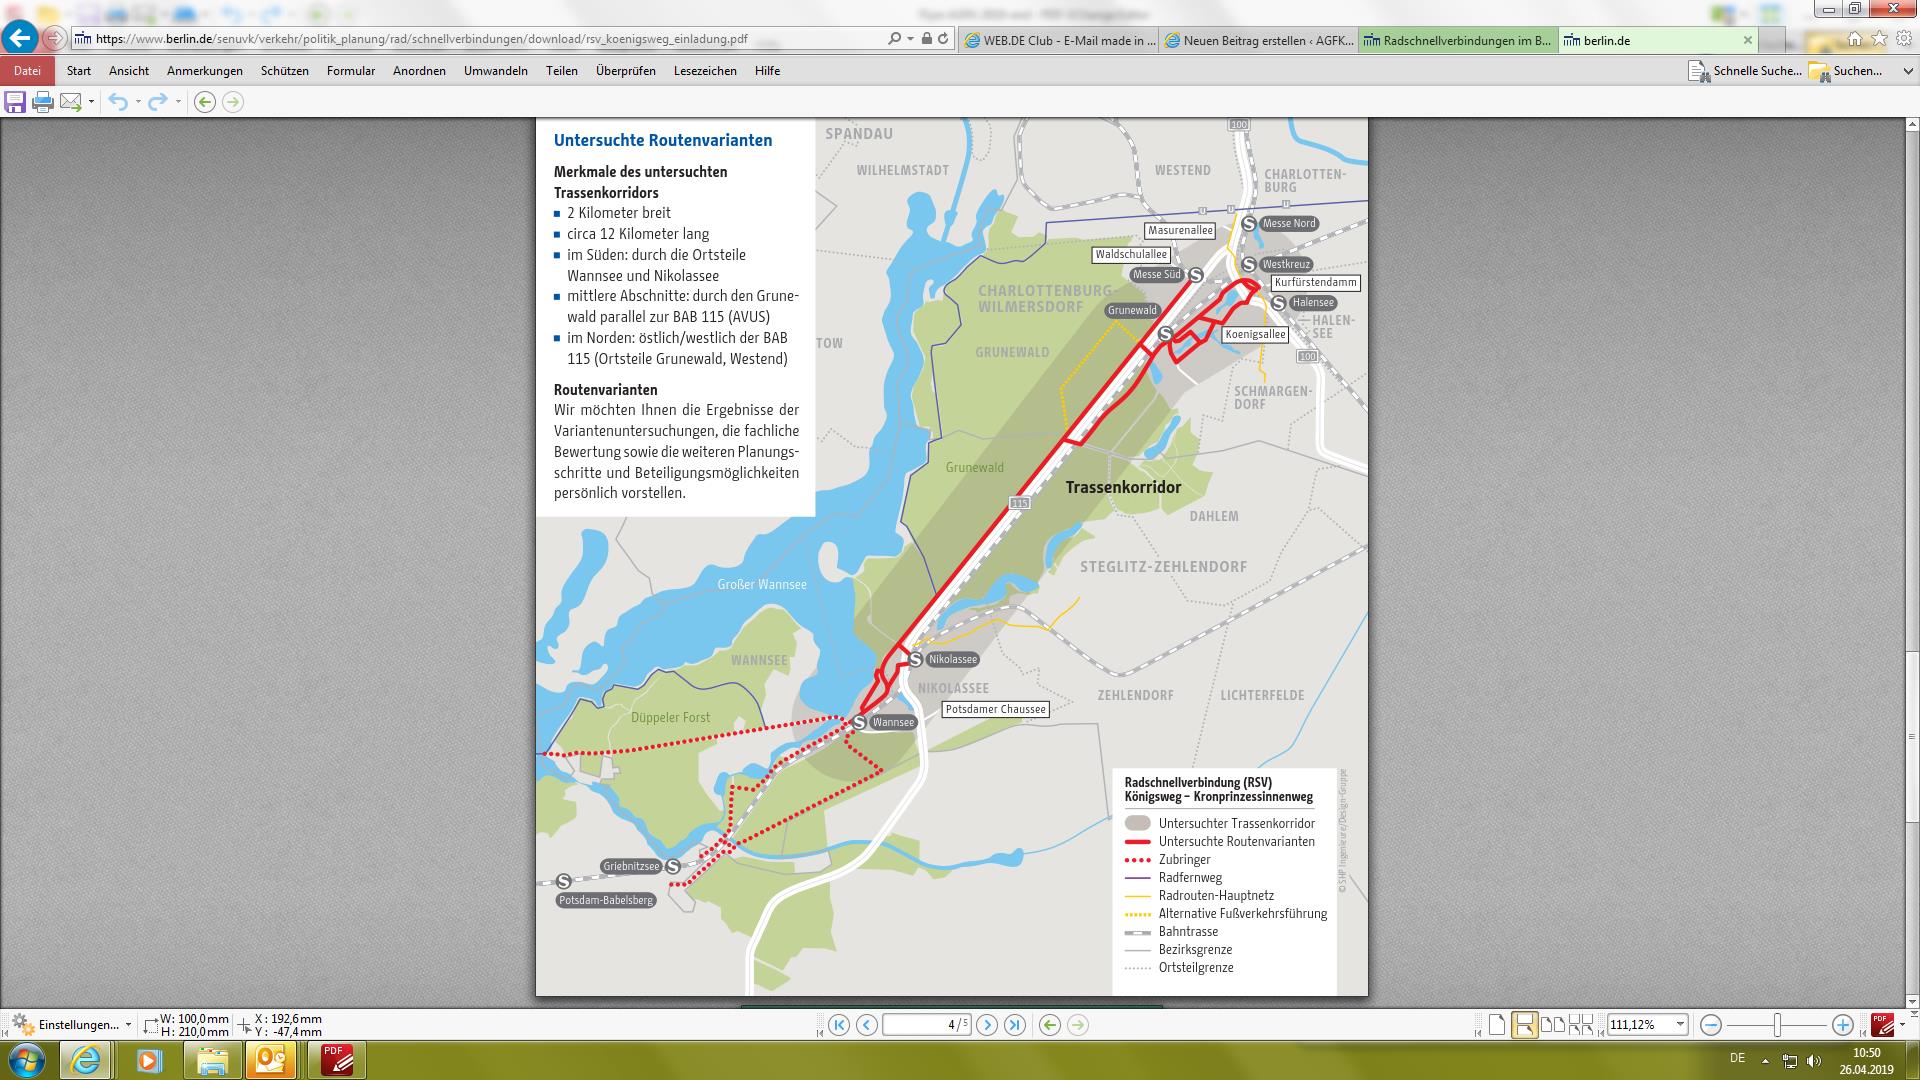This screenshot has width=1920, height=1080.
Task: Open e-mail send options dropdown arrow
Action: click(91, 102)
